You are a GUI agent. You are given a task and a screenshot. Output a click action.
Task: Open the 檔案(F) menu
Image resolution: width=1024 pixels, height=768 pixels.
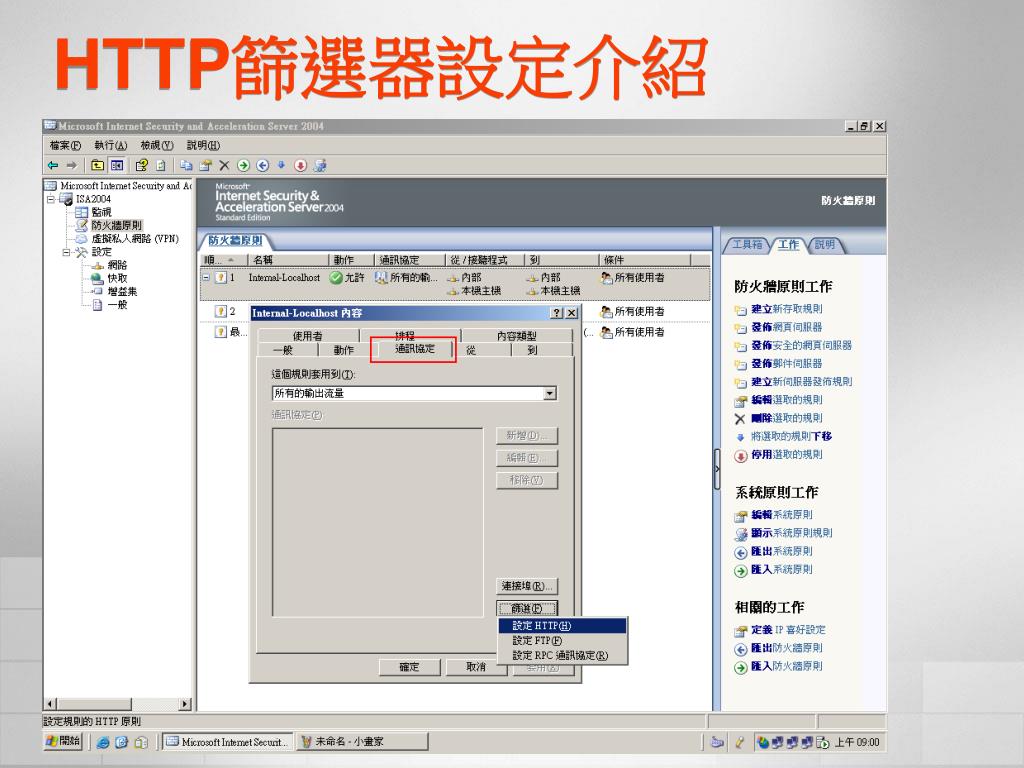tap(65, 145)
